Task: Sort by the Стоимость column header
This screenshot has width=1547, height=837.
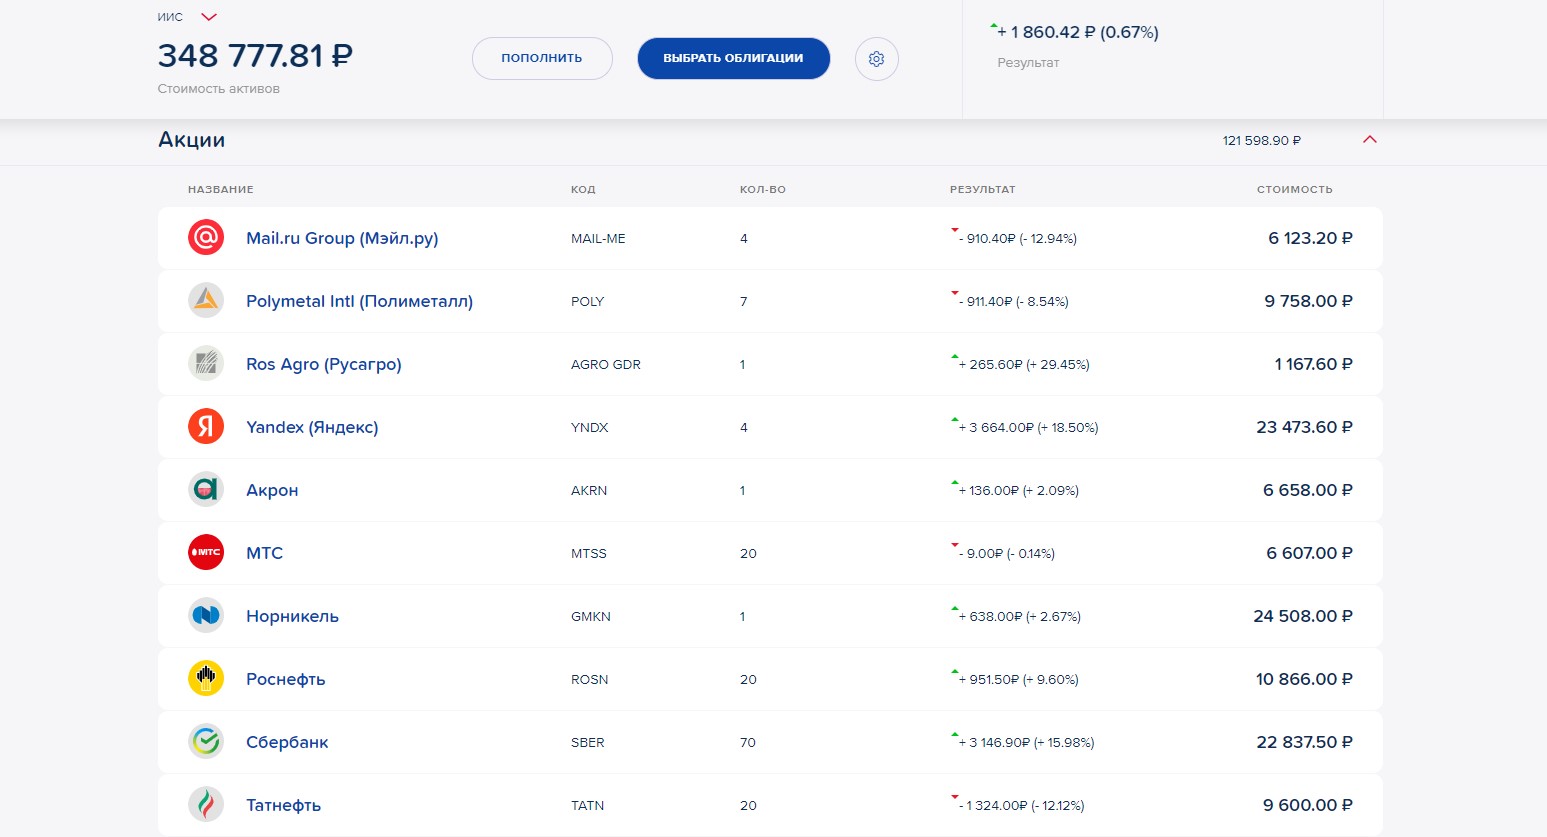Action: pos(1295,189)
